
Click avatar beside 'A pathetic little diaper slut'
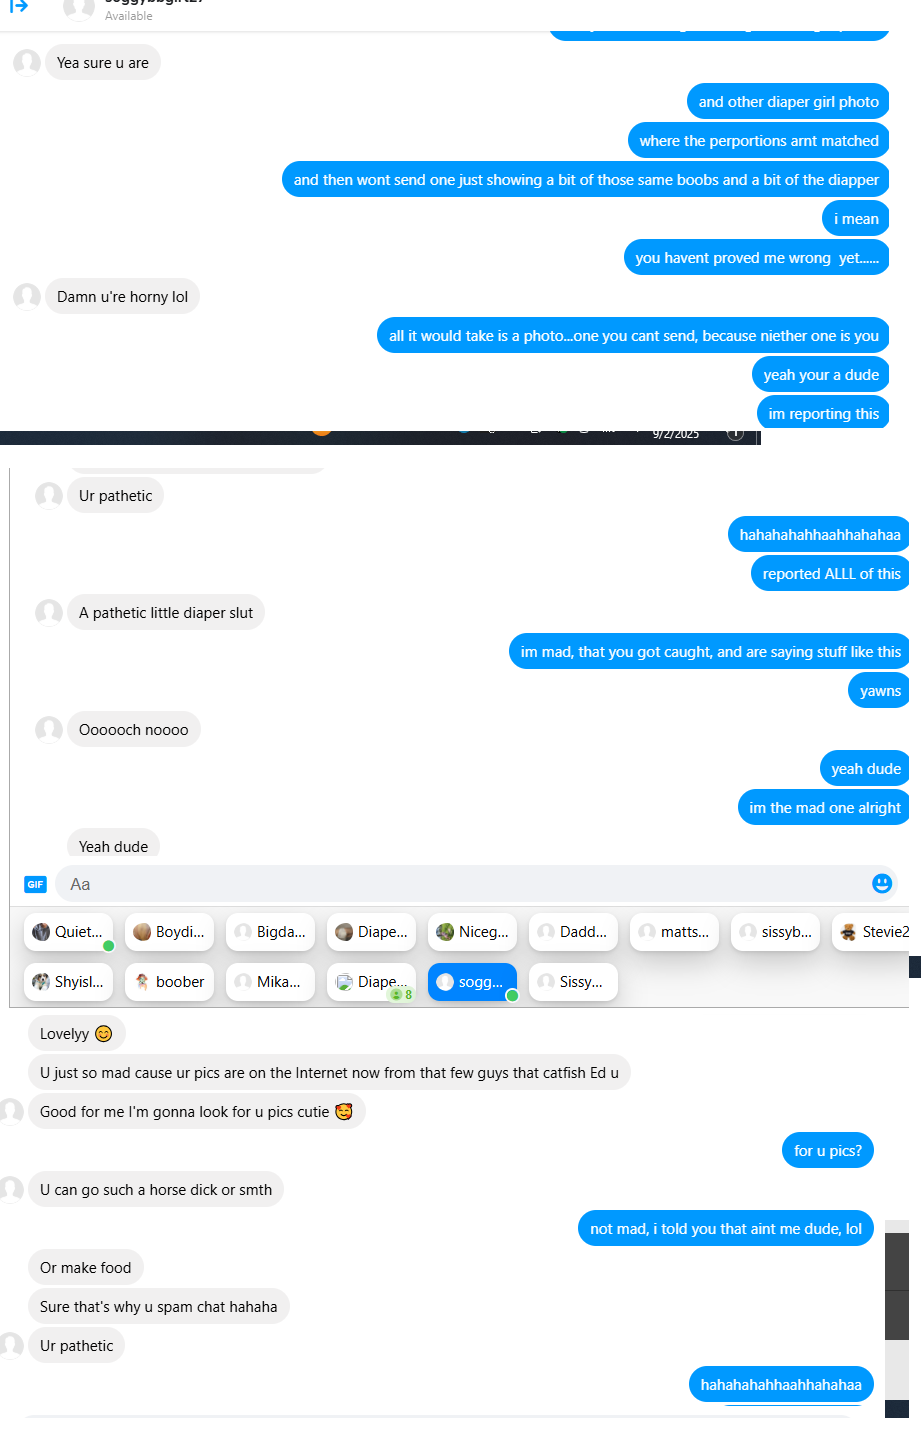[x=49, y=613]
